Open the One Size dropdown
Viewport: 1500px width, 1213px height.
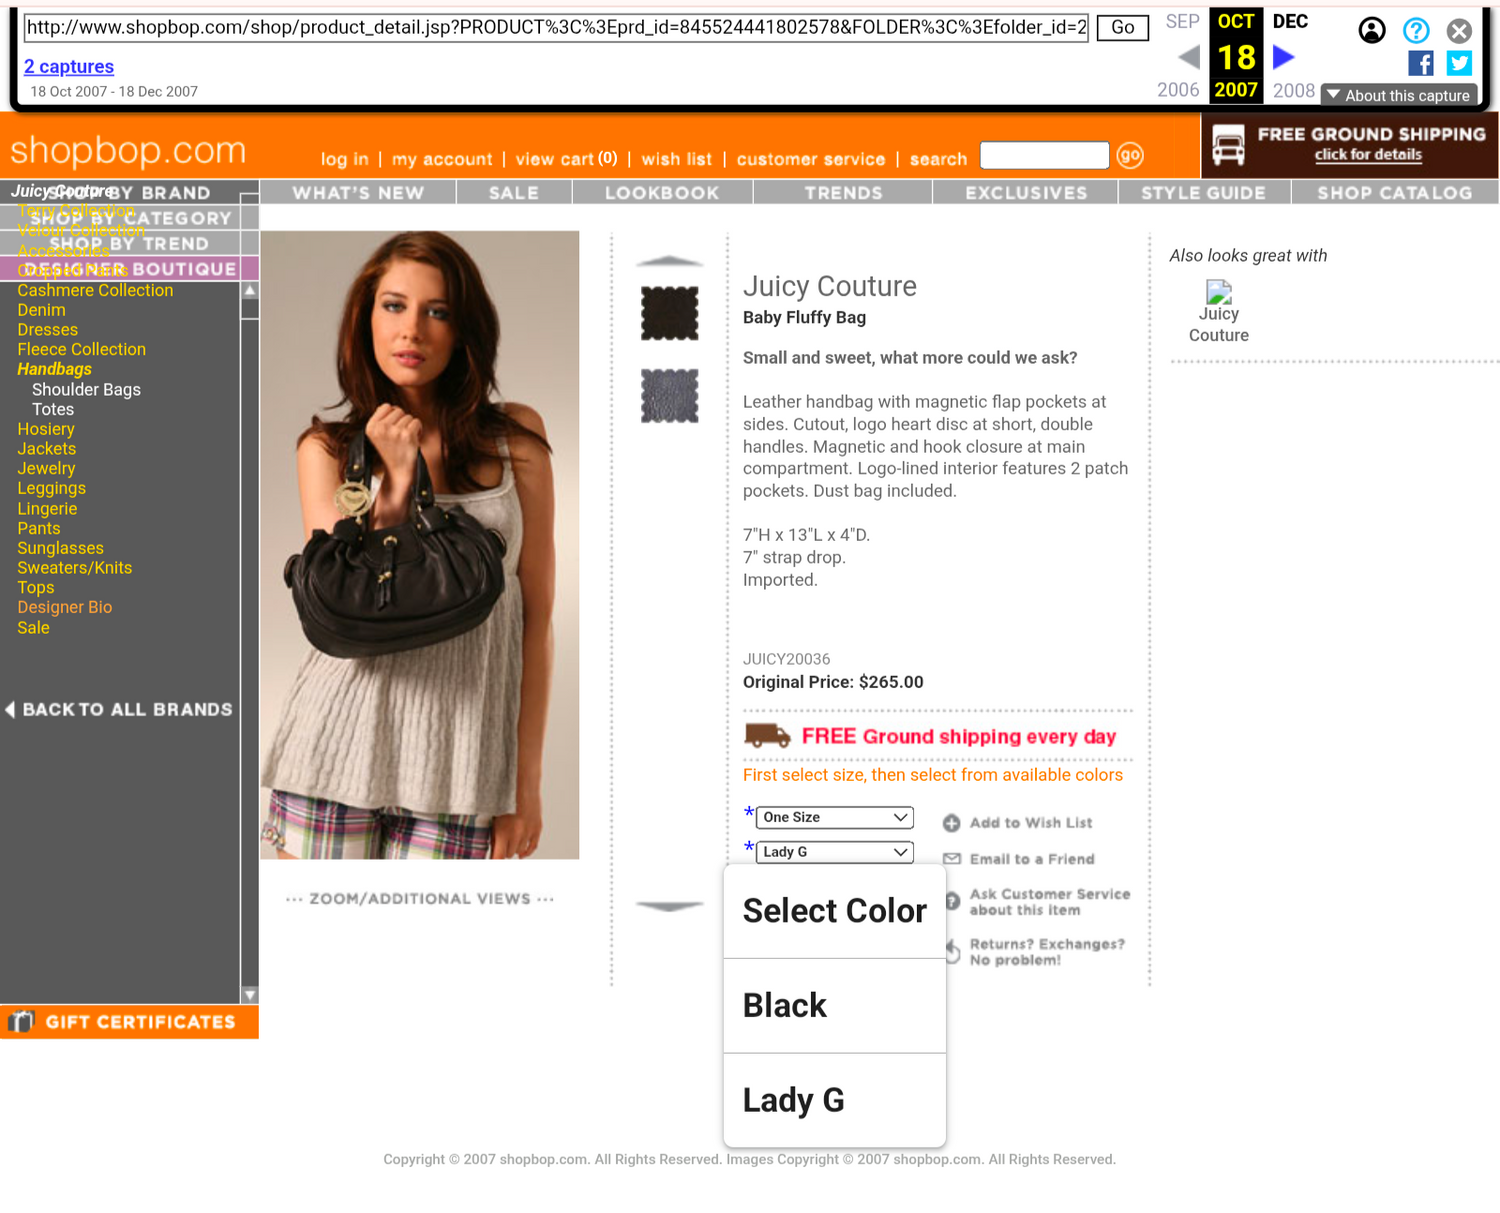[x=834, y=817]
